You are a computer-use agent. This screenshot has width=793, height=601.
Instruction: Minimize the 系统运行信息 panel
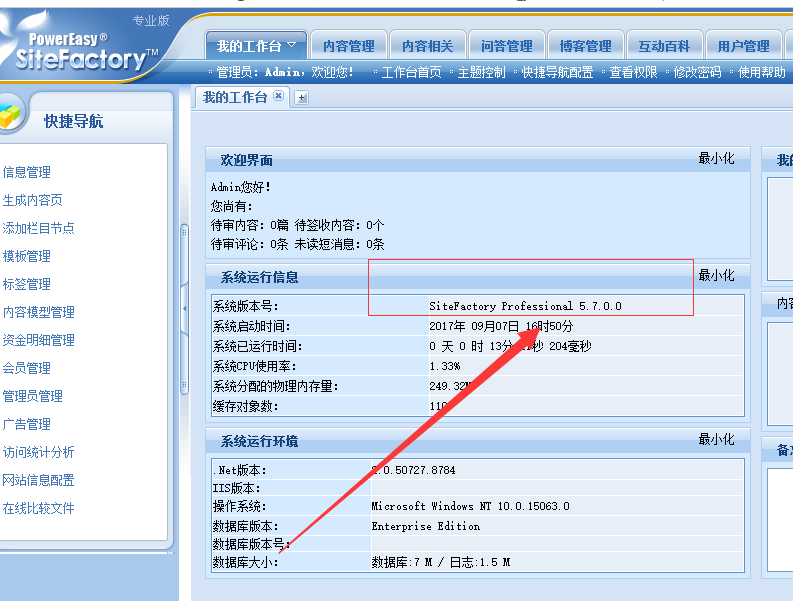(x=716, y=275)
